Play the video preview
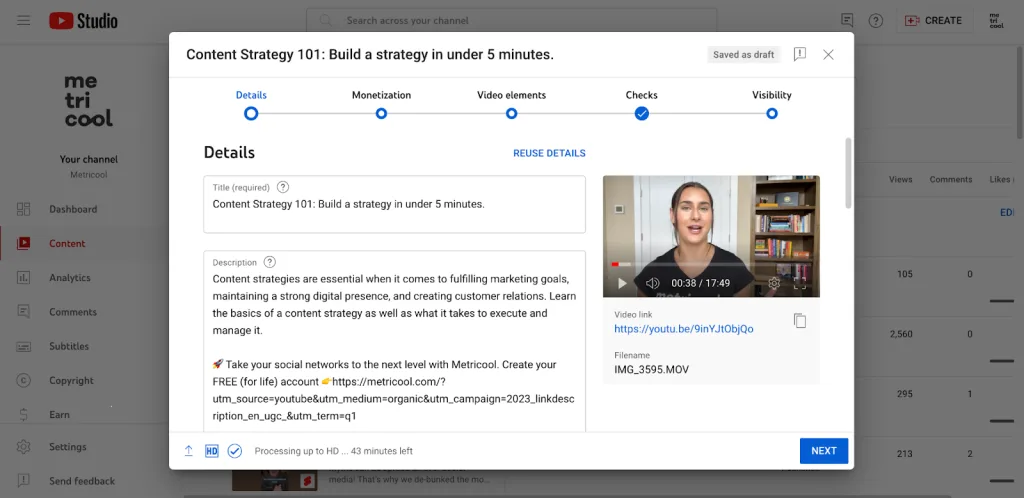Viewport: 1024px width, 498px height. [x=623, y=283]
